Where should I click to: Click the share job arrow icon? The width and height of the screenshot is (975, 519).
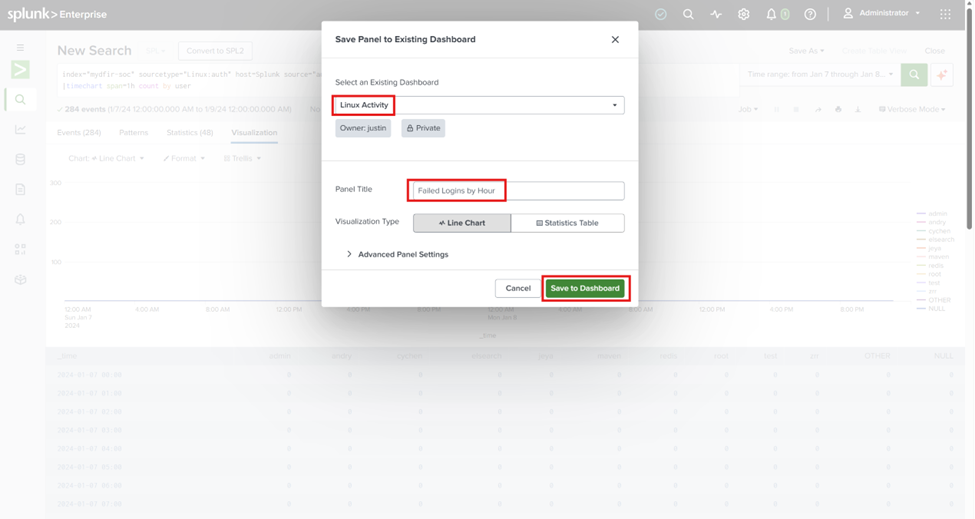click(818, 109)
